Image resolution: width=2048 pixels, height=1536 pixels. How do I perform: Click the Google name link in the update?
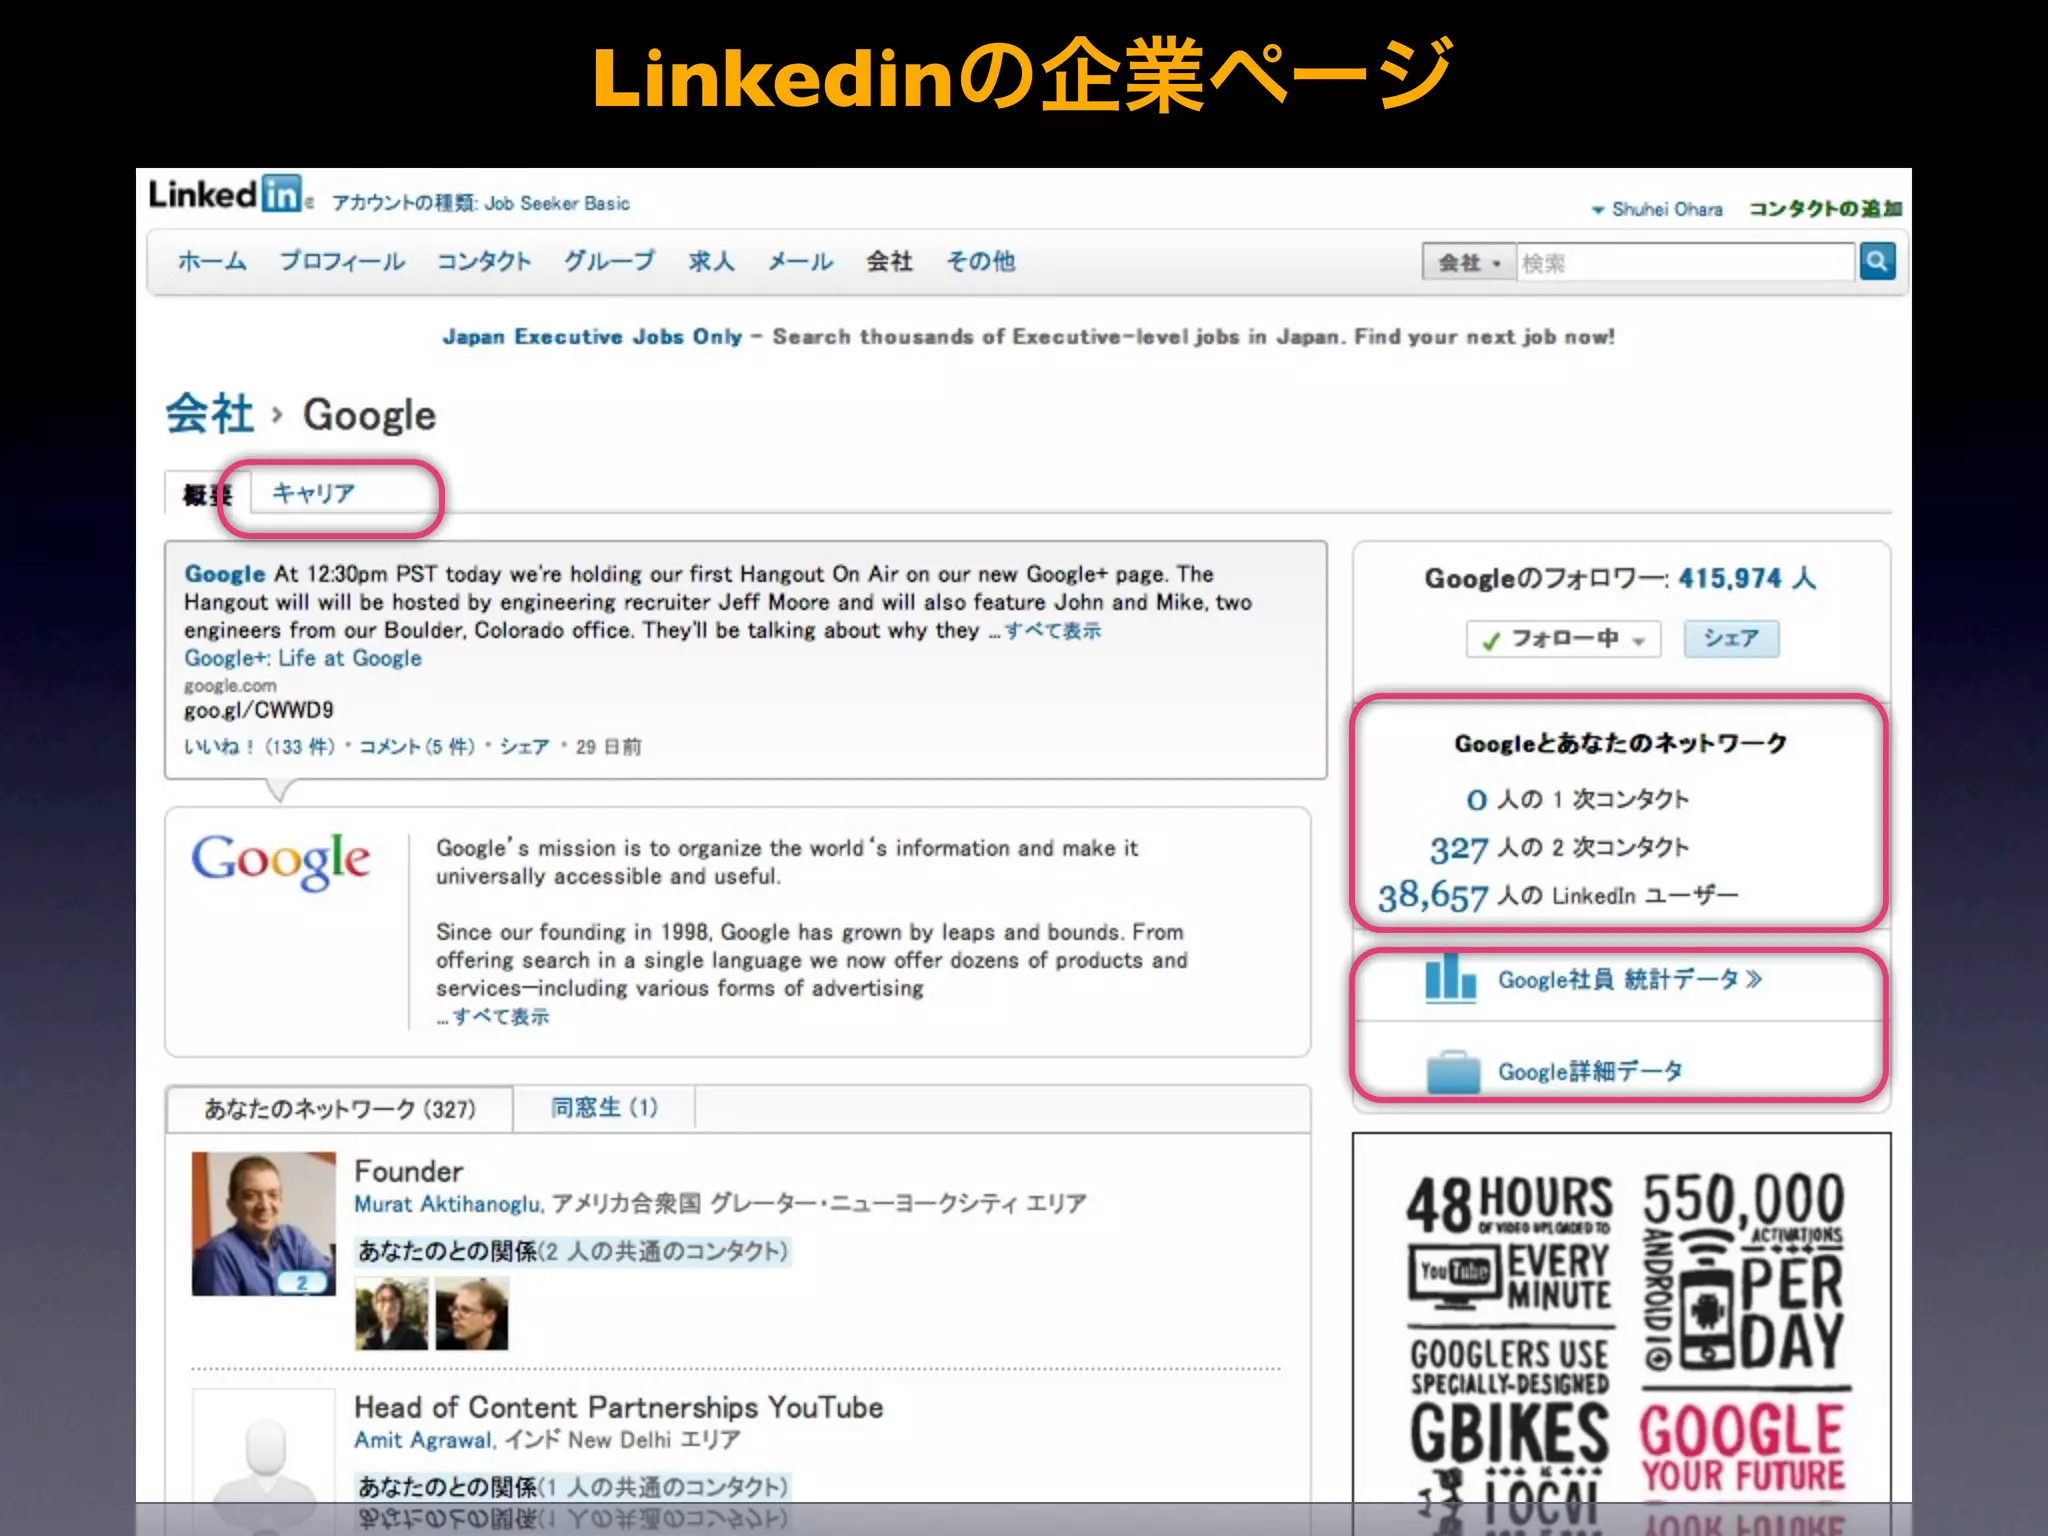pos(225,574)
